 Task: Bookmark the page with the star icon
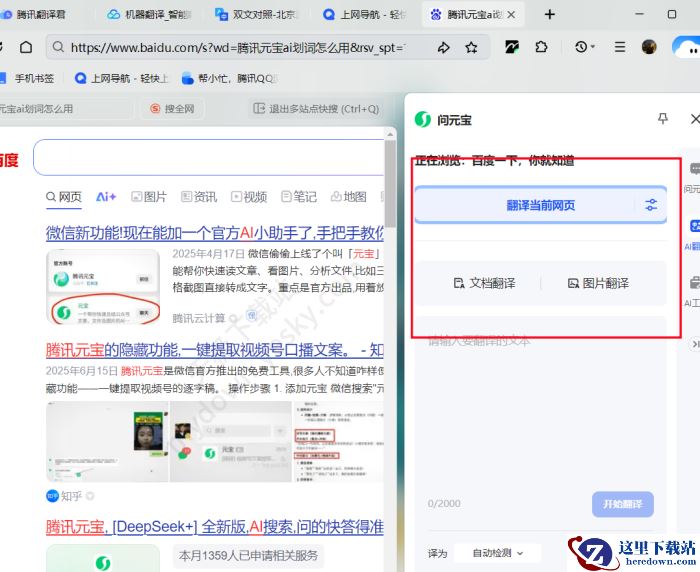(471, 47)
